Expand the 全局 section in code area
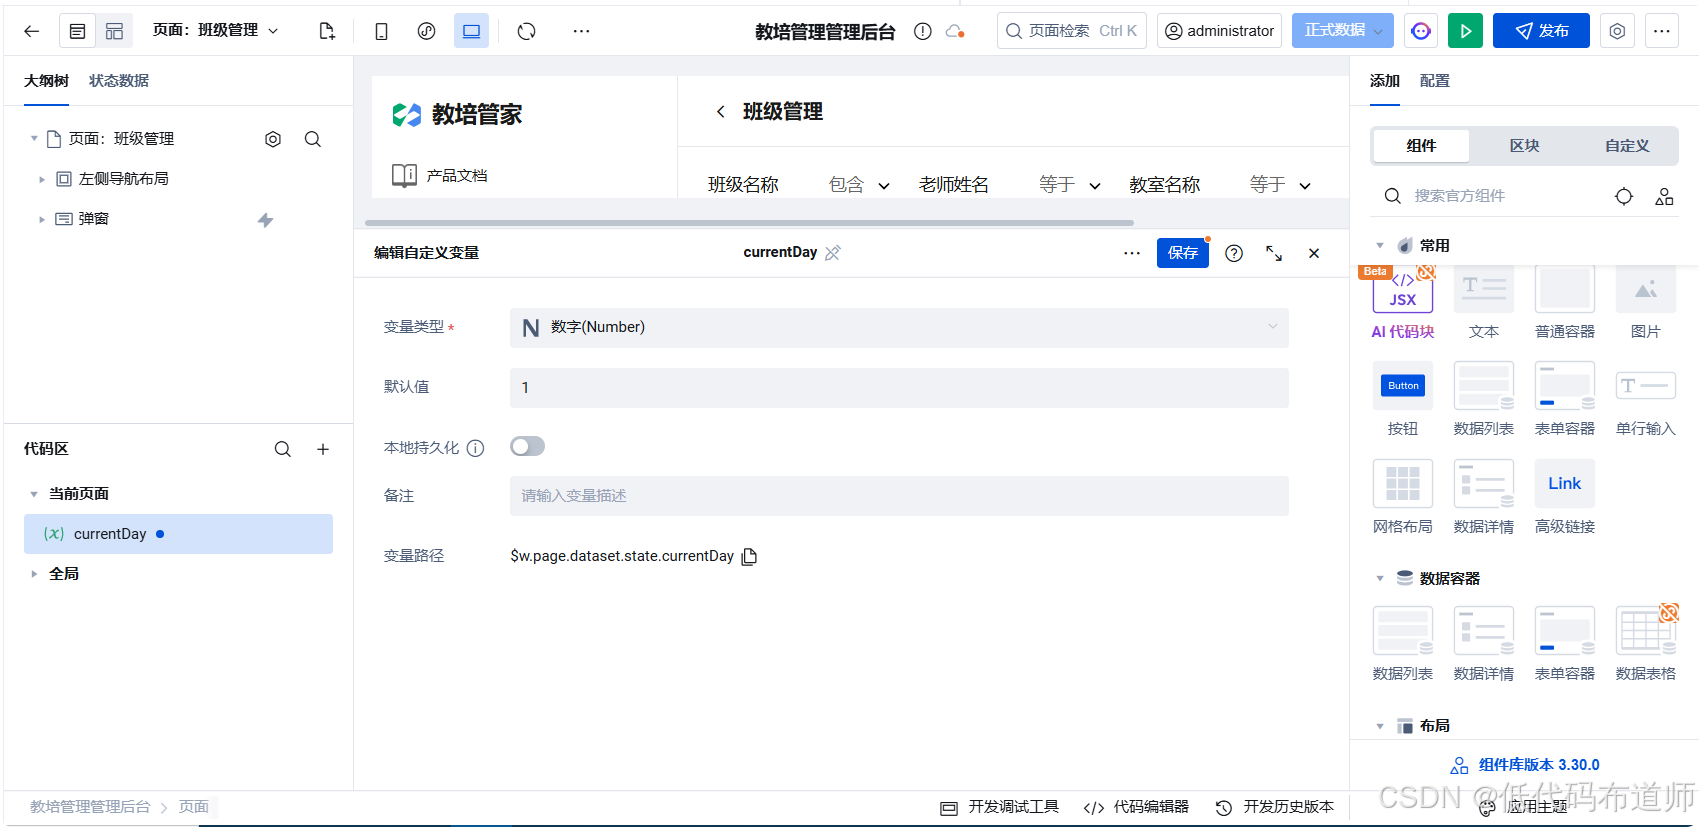 (x=34, y=574)
